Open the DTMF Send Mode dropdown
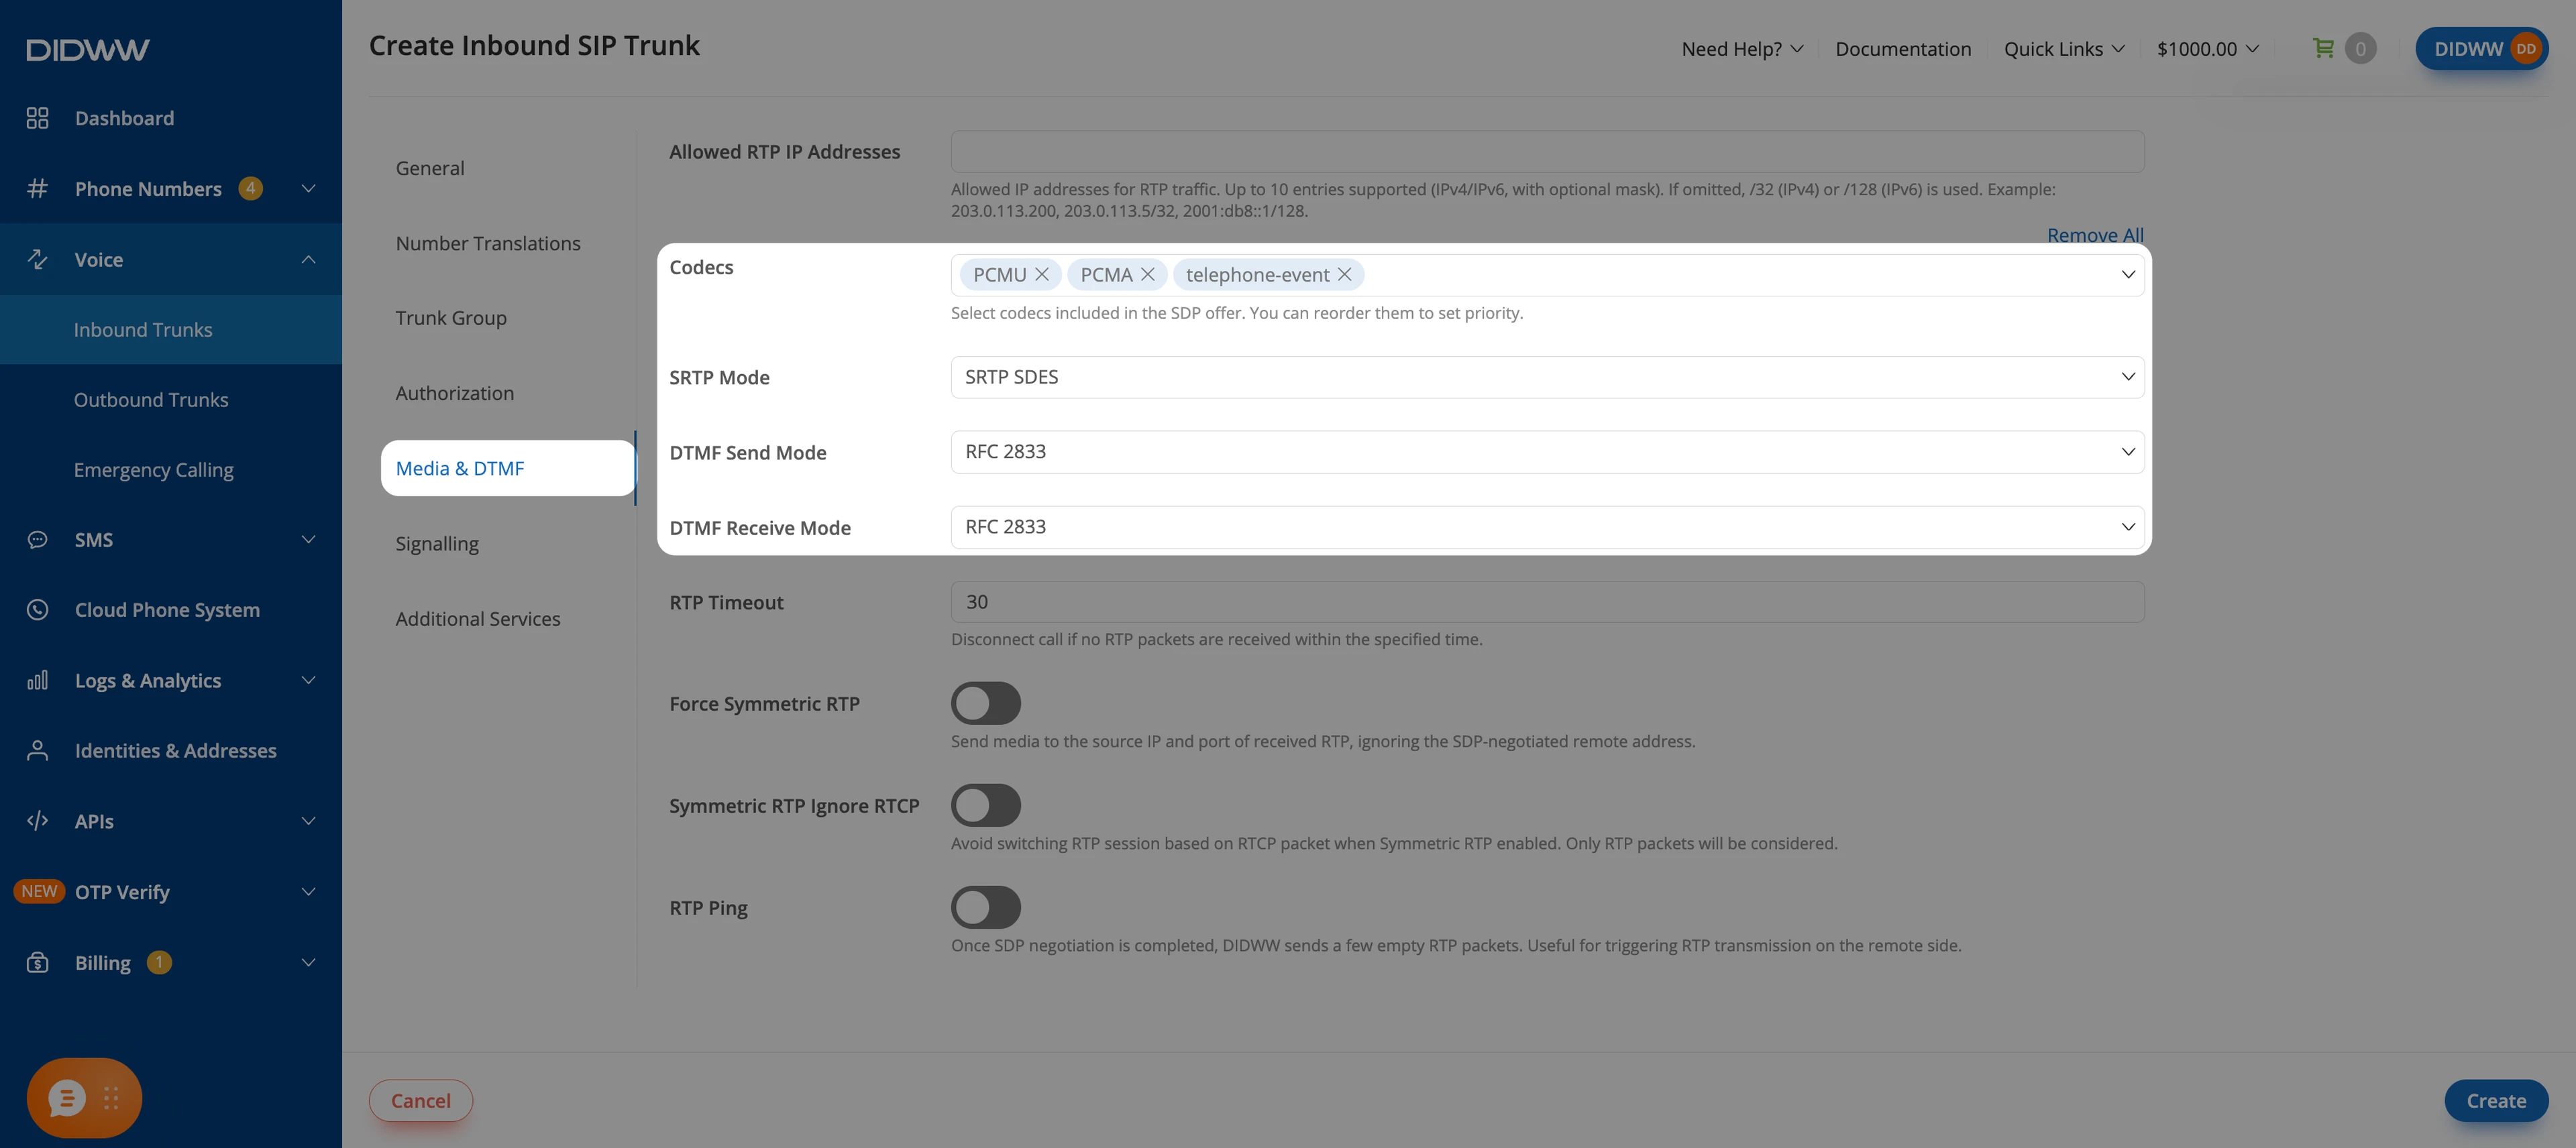This screenshot has width=2576, height=1148. coord(1547,452)
